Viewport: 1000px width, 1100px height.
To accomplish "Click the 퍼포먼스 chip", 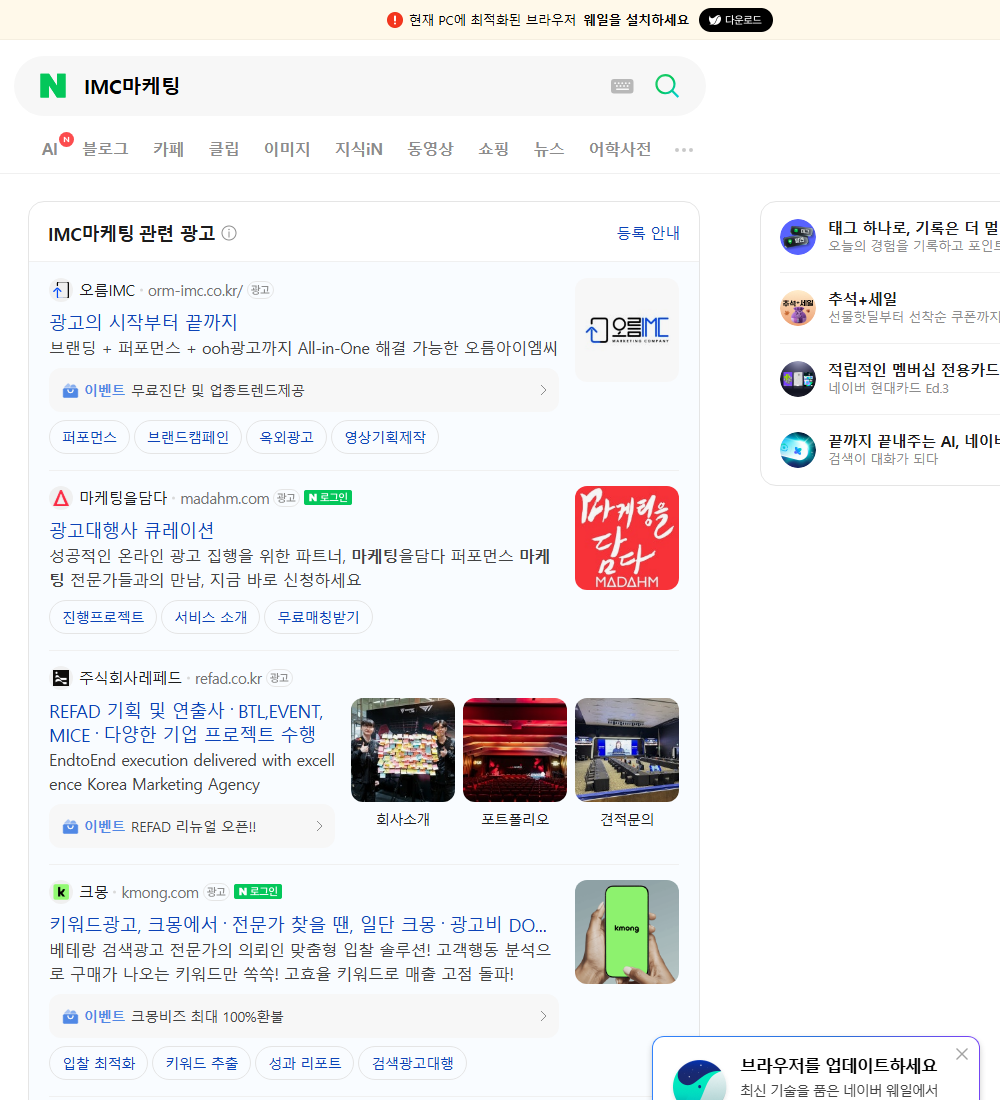I will (89, 437).
